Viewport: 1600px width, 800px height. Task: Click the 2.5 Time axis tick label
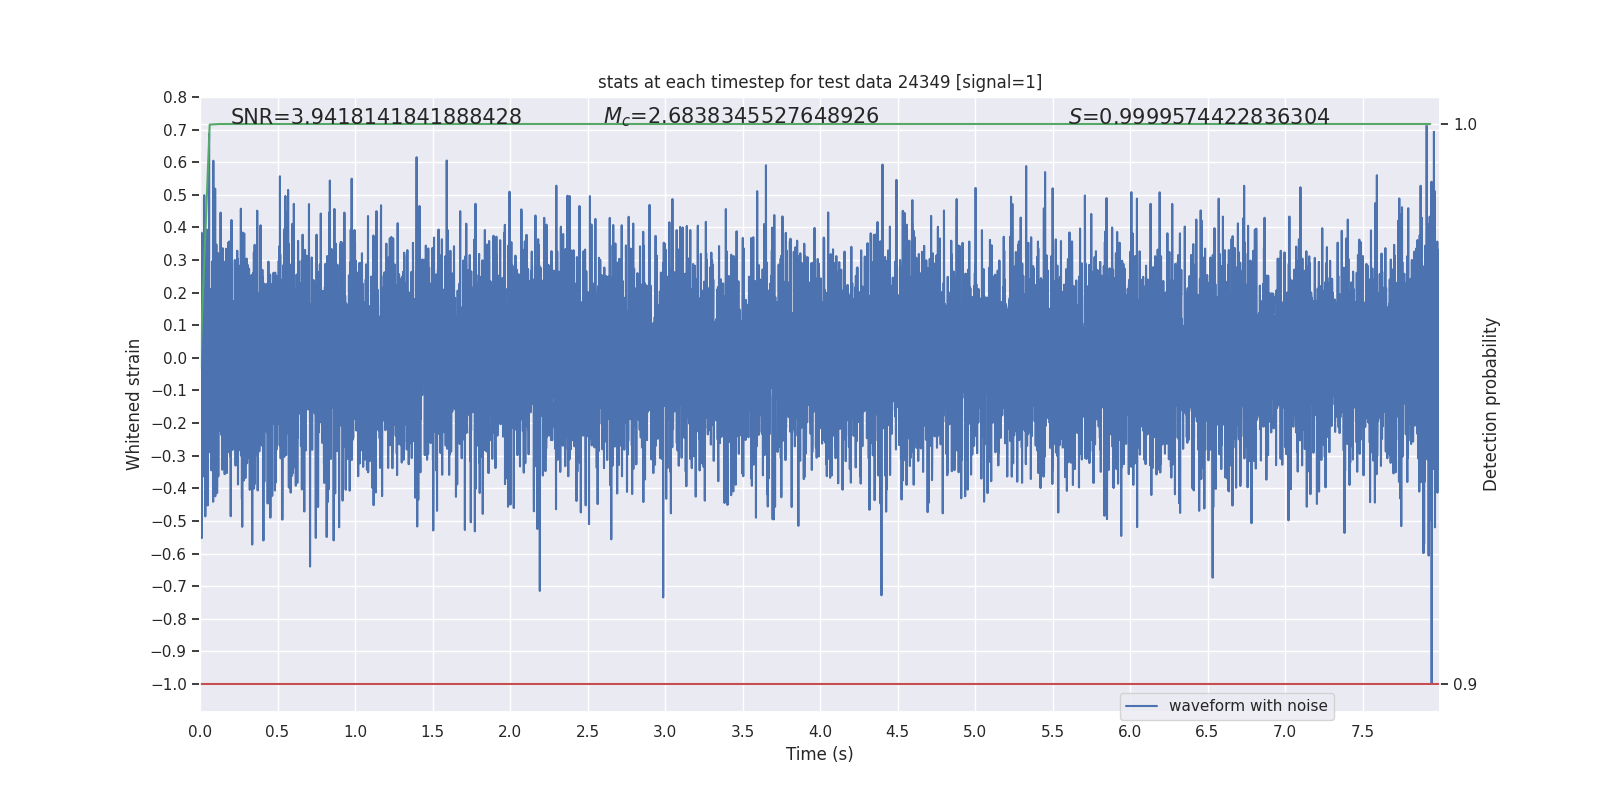588,731
